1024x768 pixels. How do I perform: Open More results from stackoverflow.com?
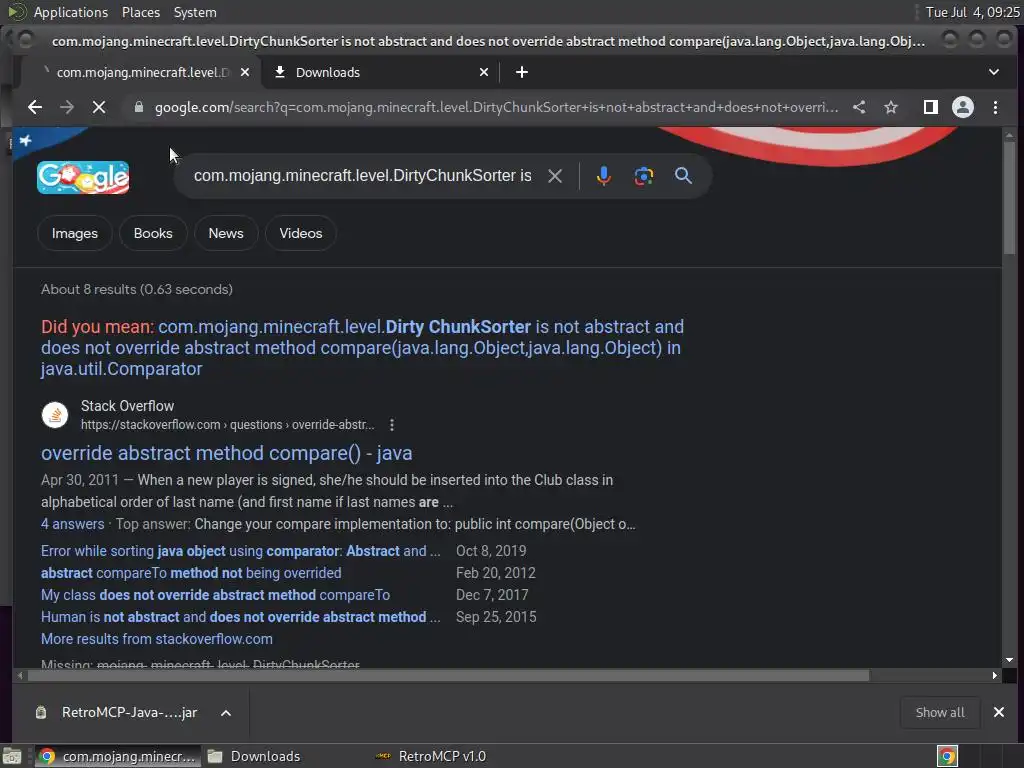157,639
